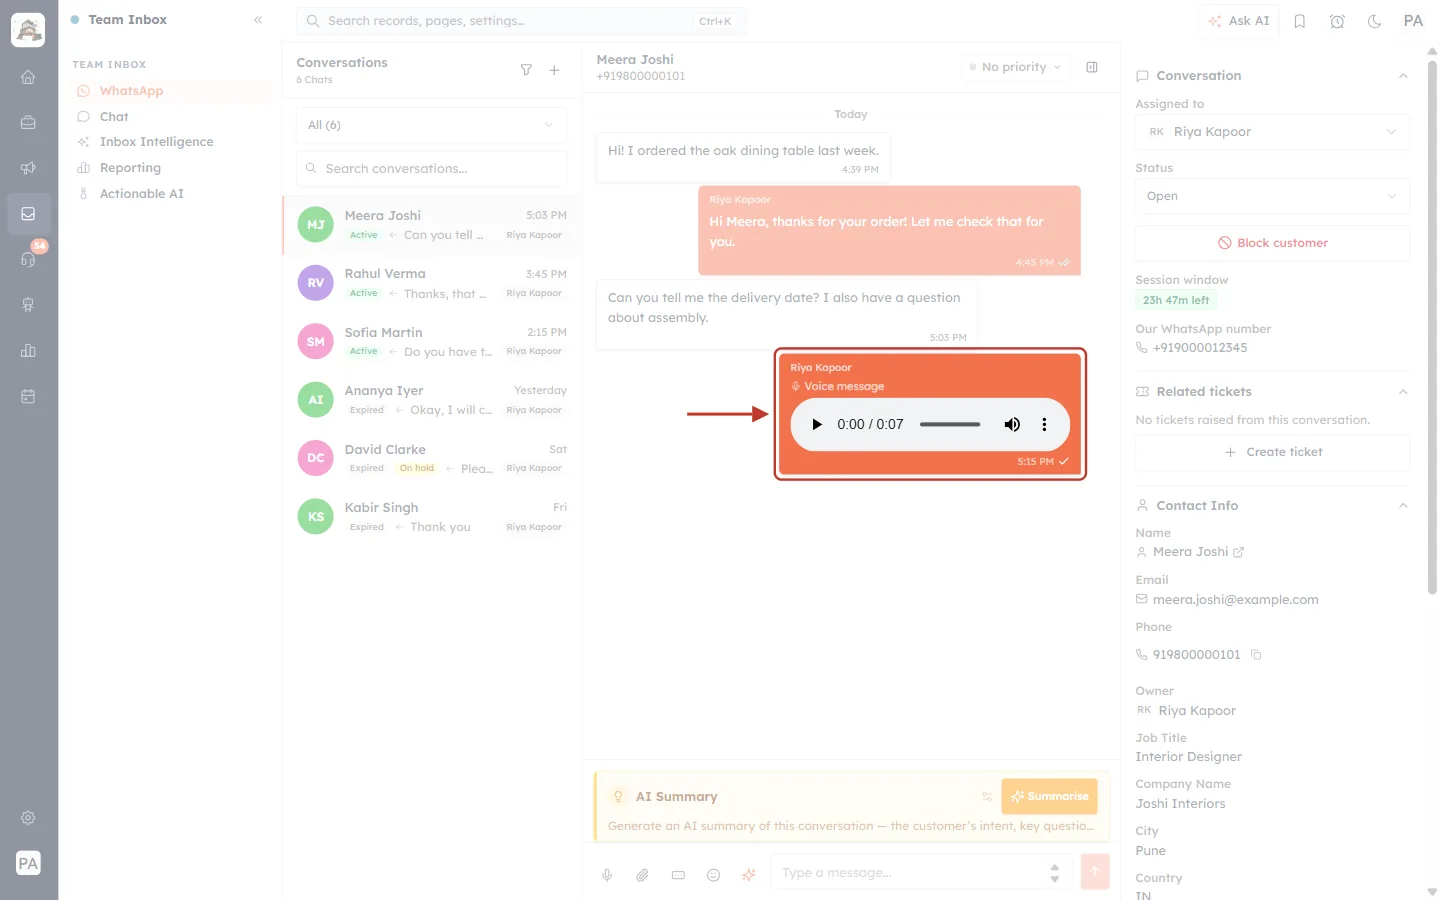
Task: Collapse the Team Inbox sidebar
Action: coord(258,20)
